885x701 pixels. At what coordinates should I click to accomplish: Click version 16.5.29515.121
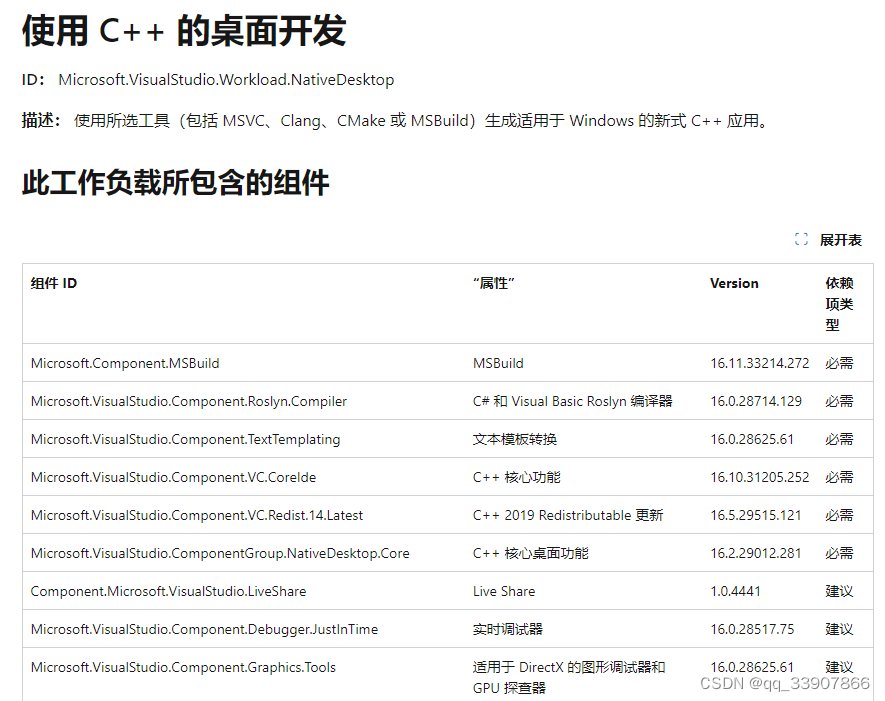(x=756, y=515)
